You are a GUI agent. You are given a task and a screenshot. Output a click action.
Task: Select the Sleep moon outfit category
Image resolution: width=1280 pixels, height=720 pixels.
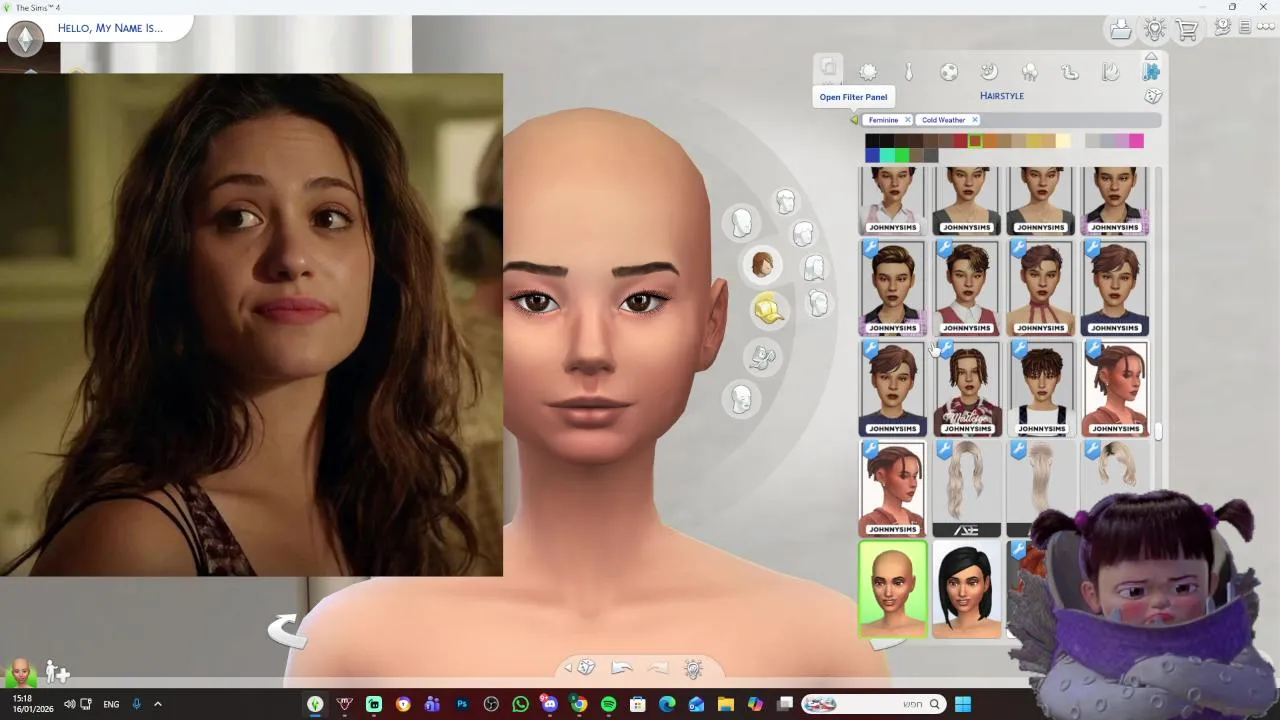pyautogui.click(x=989, y=72)
